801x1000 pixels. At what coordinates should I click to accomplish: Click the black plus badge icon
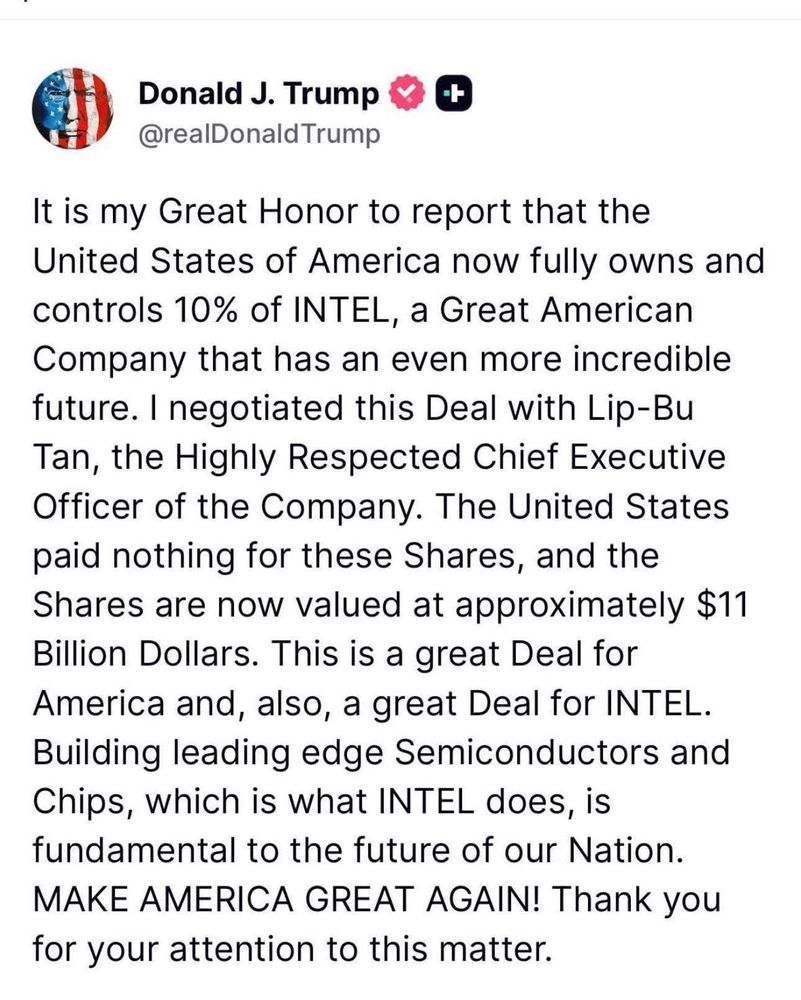(x=453, y=93)
